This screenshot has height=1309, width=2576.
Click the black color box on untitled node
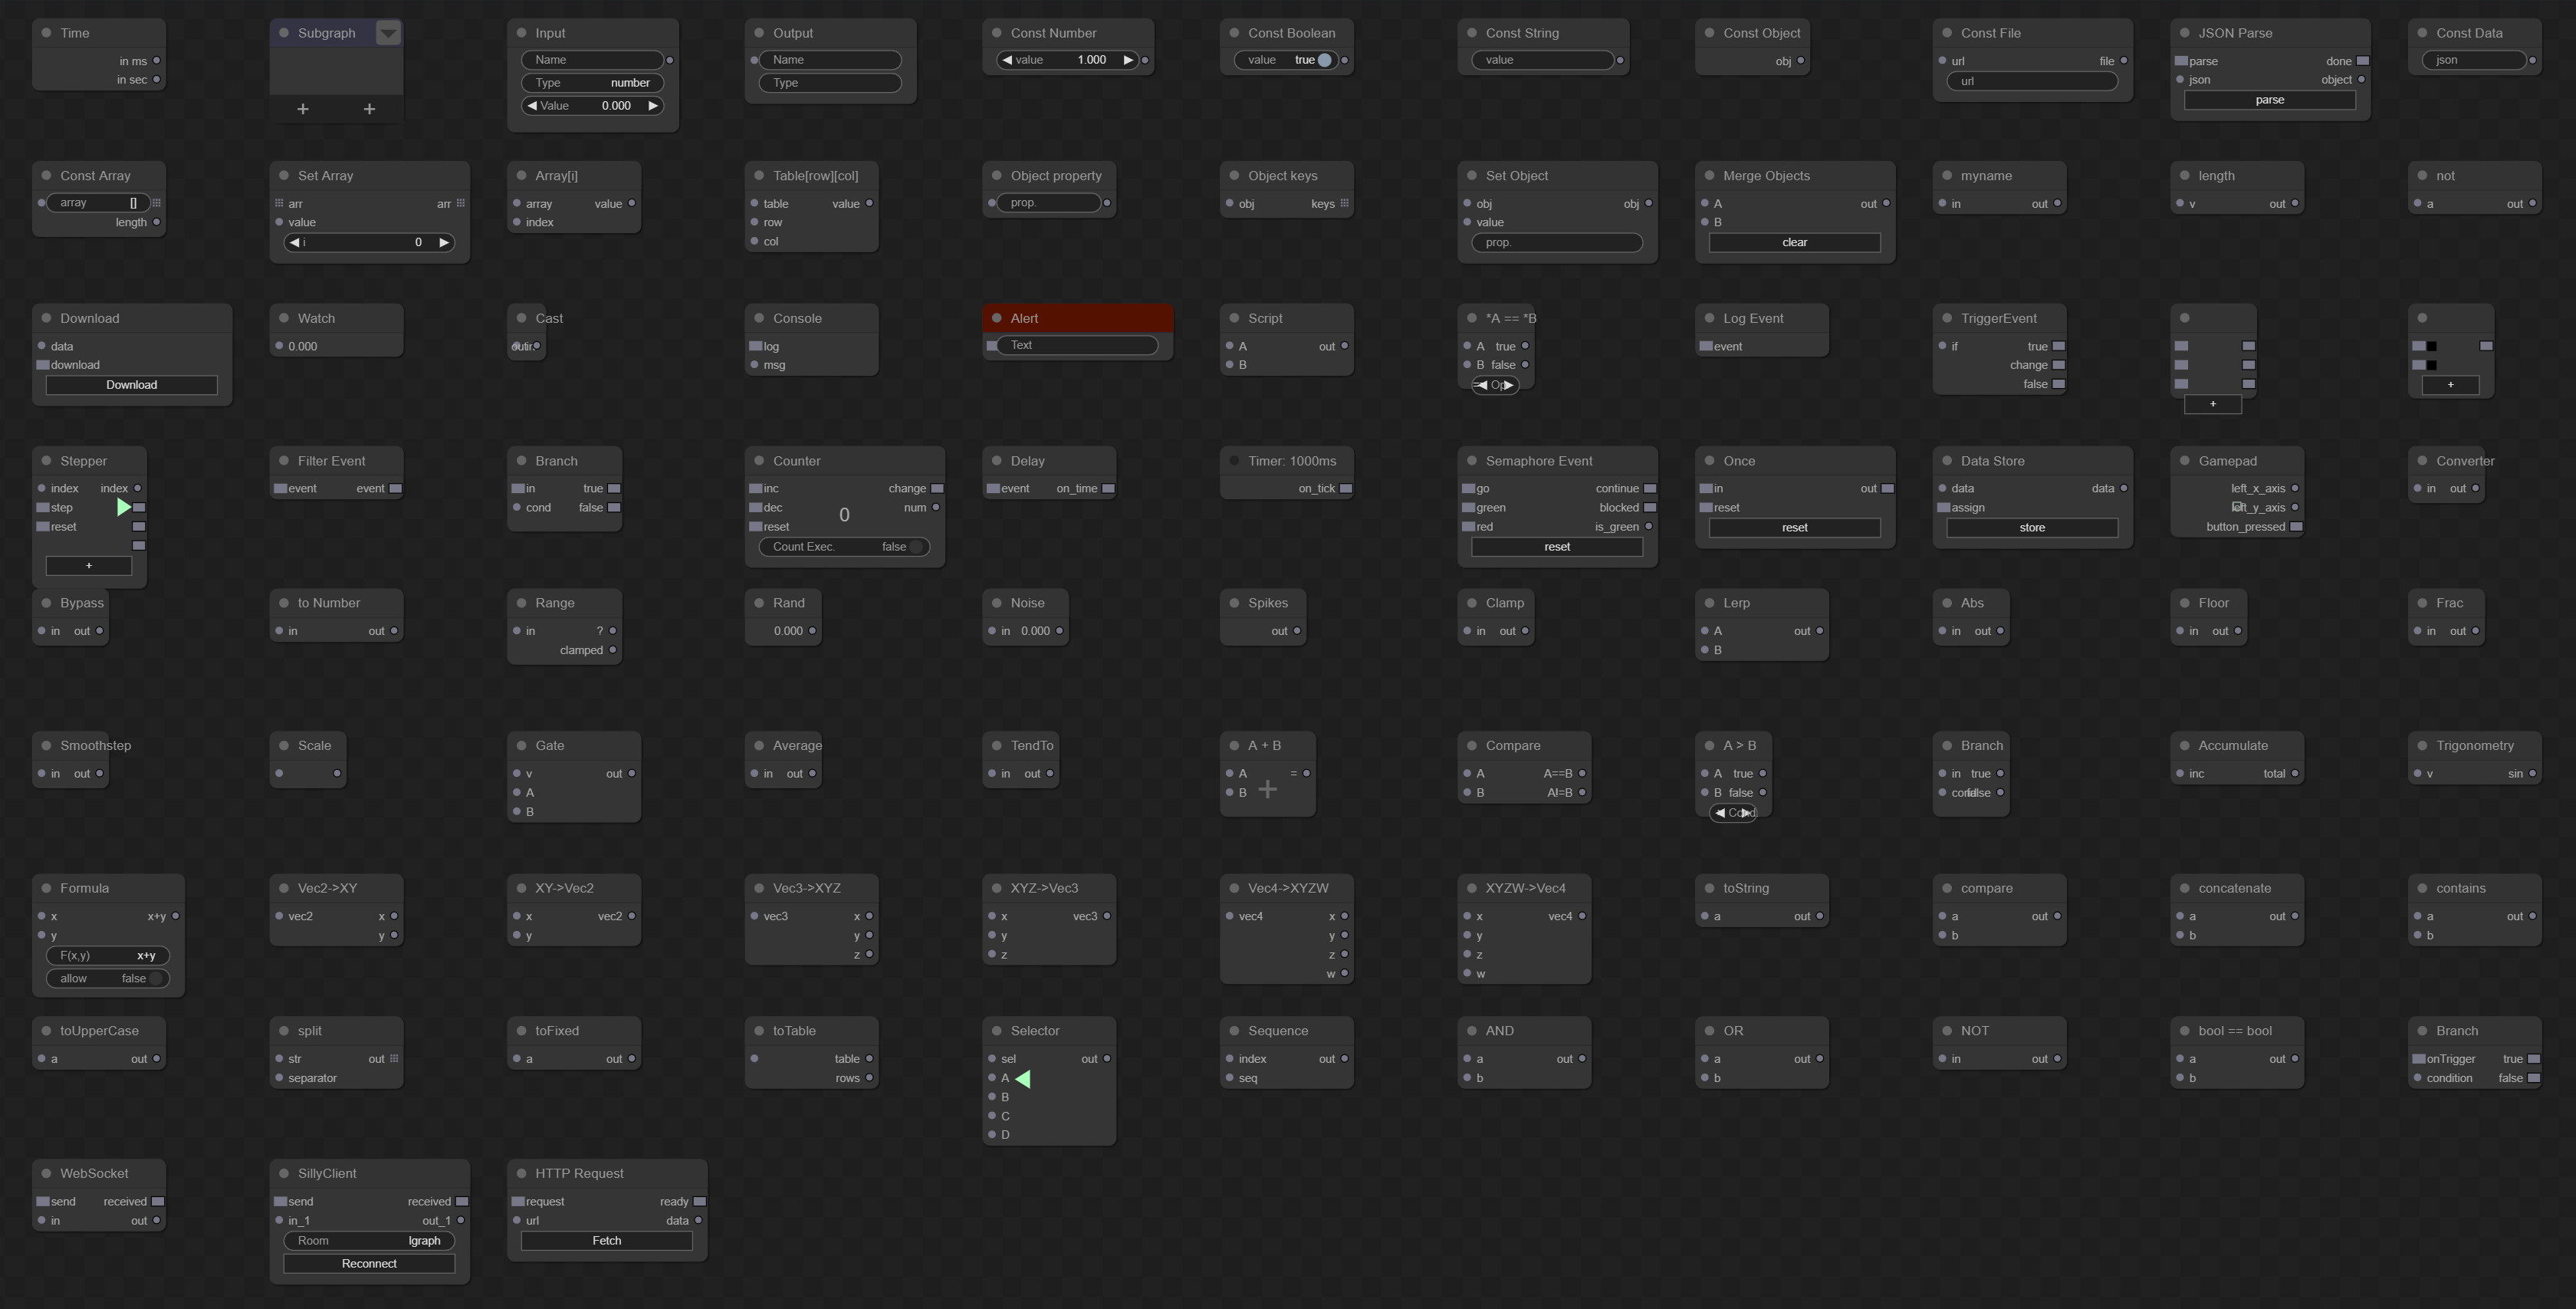[2431, 346]
